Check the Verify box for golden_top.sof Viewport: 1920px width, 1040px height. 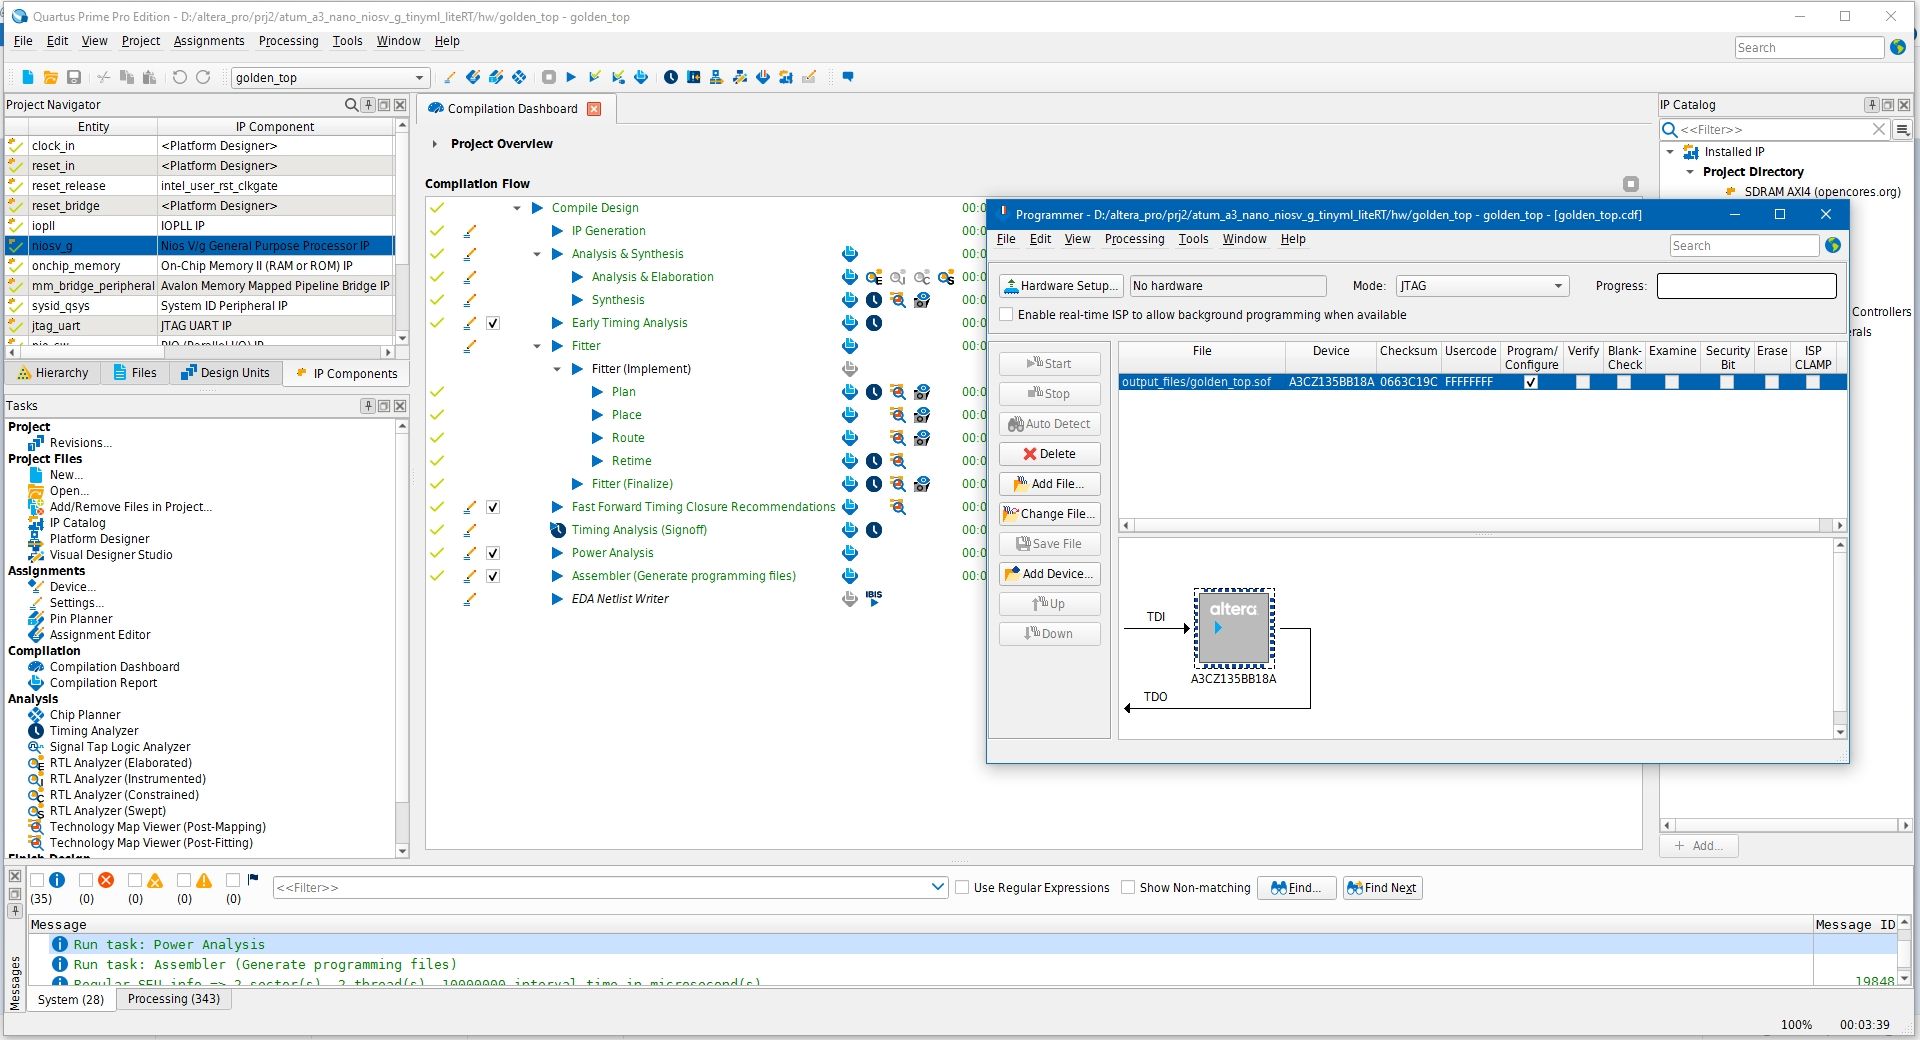pos(1583,382)
